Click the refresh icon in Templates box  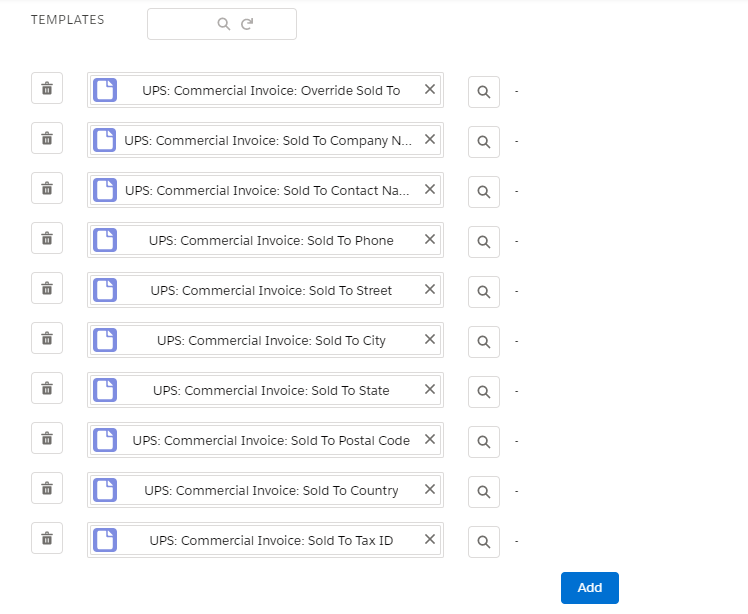tap(247, 24)
